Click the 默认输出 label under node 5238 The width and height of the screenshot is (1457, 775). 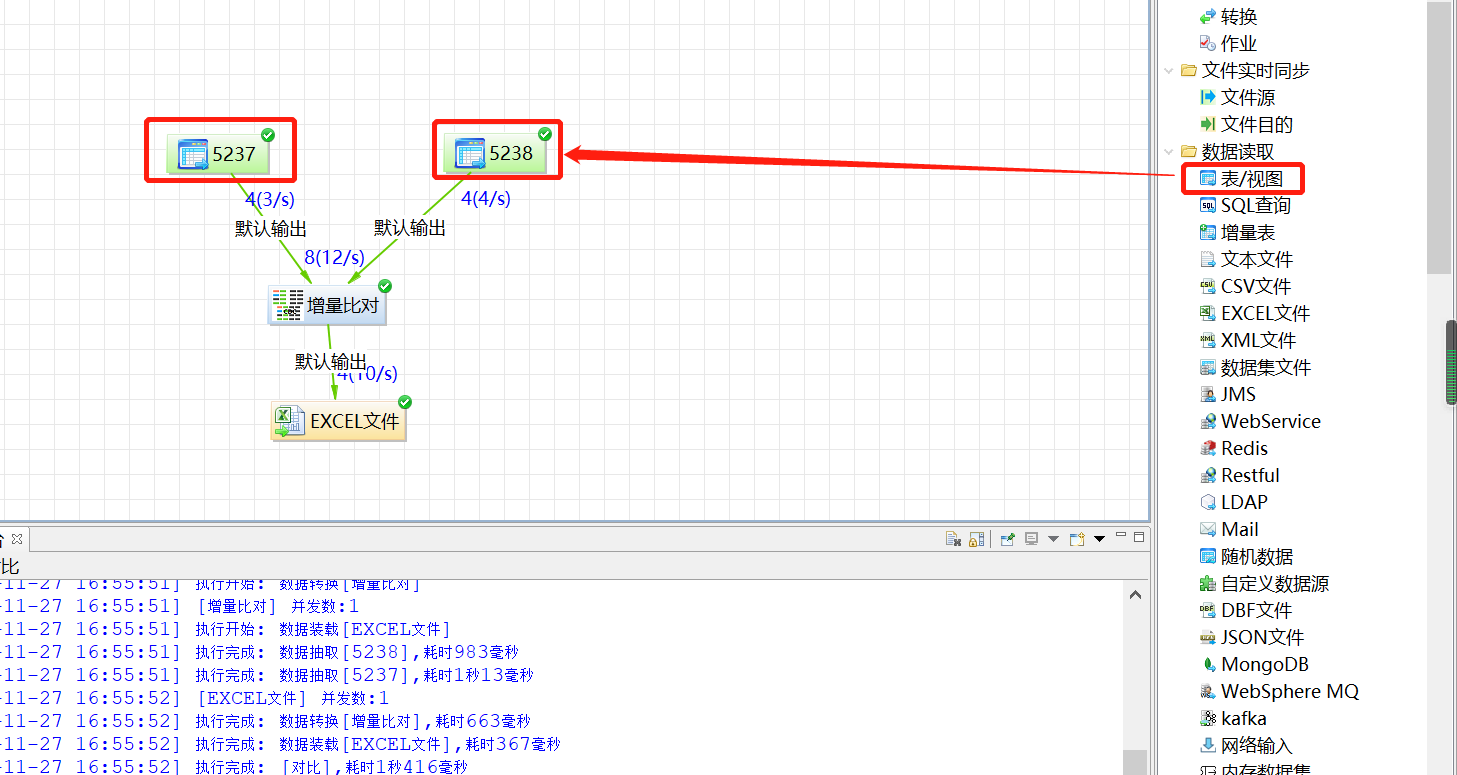point(410,228)
